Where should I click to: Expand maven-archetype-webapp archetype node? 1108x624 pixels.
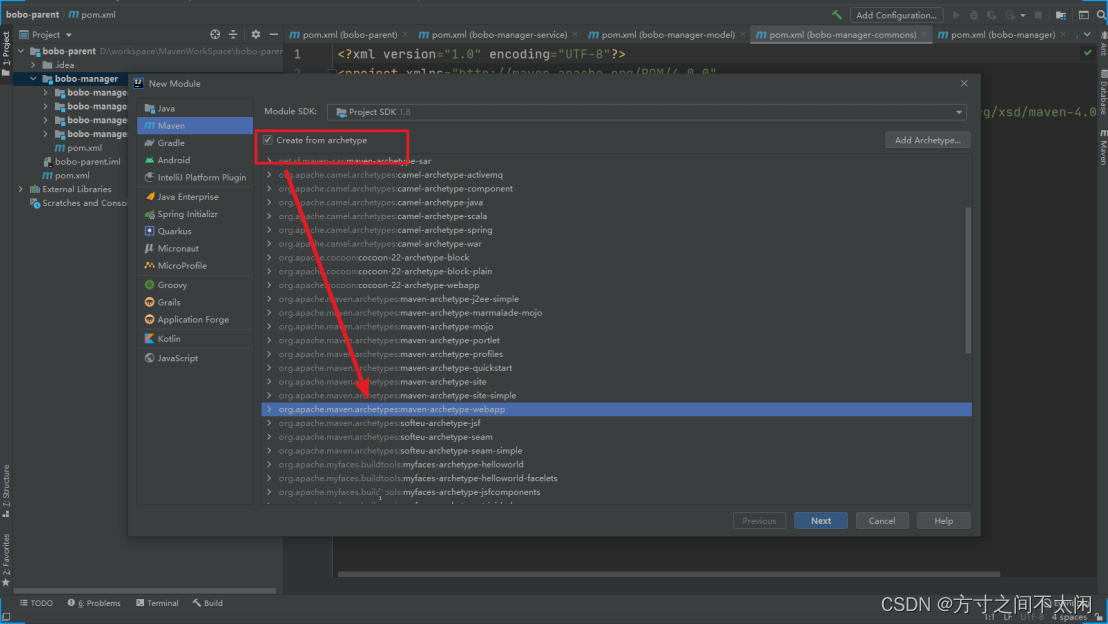[269, 409]
